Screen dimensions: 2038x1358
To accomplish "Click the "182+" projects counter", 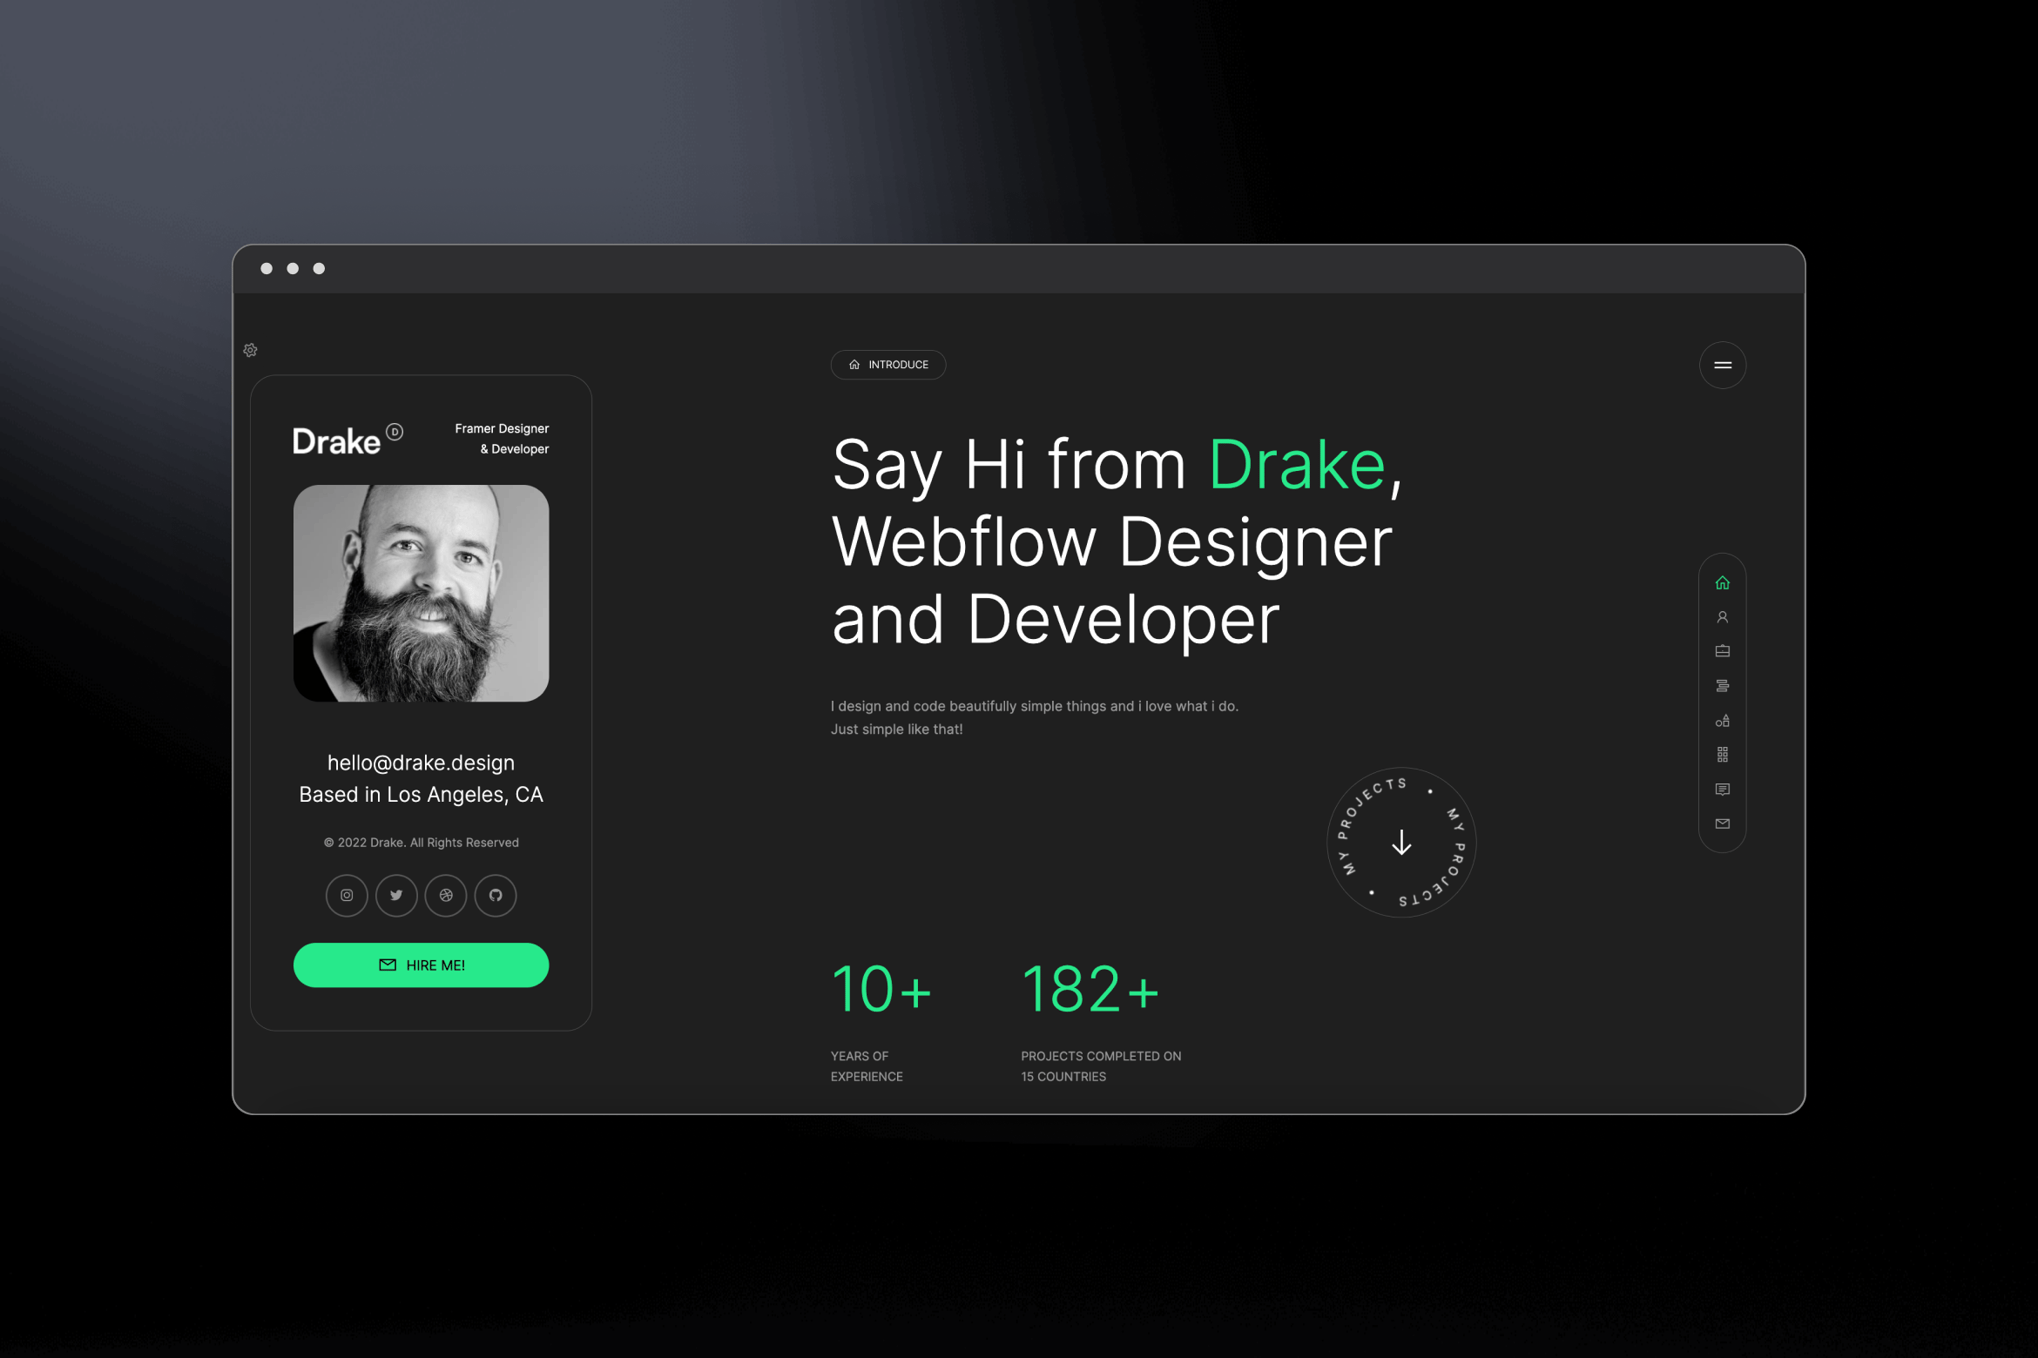I will (x=1090, y=989).
